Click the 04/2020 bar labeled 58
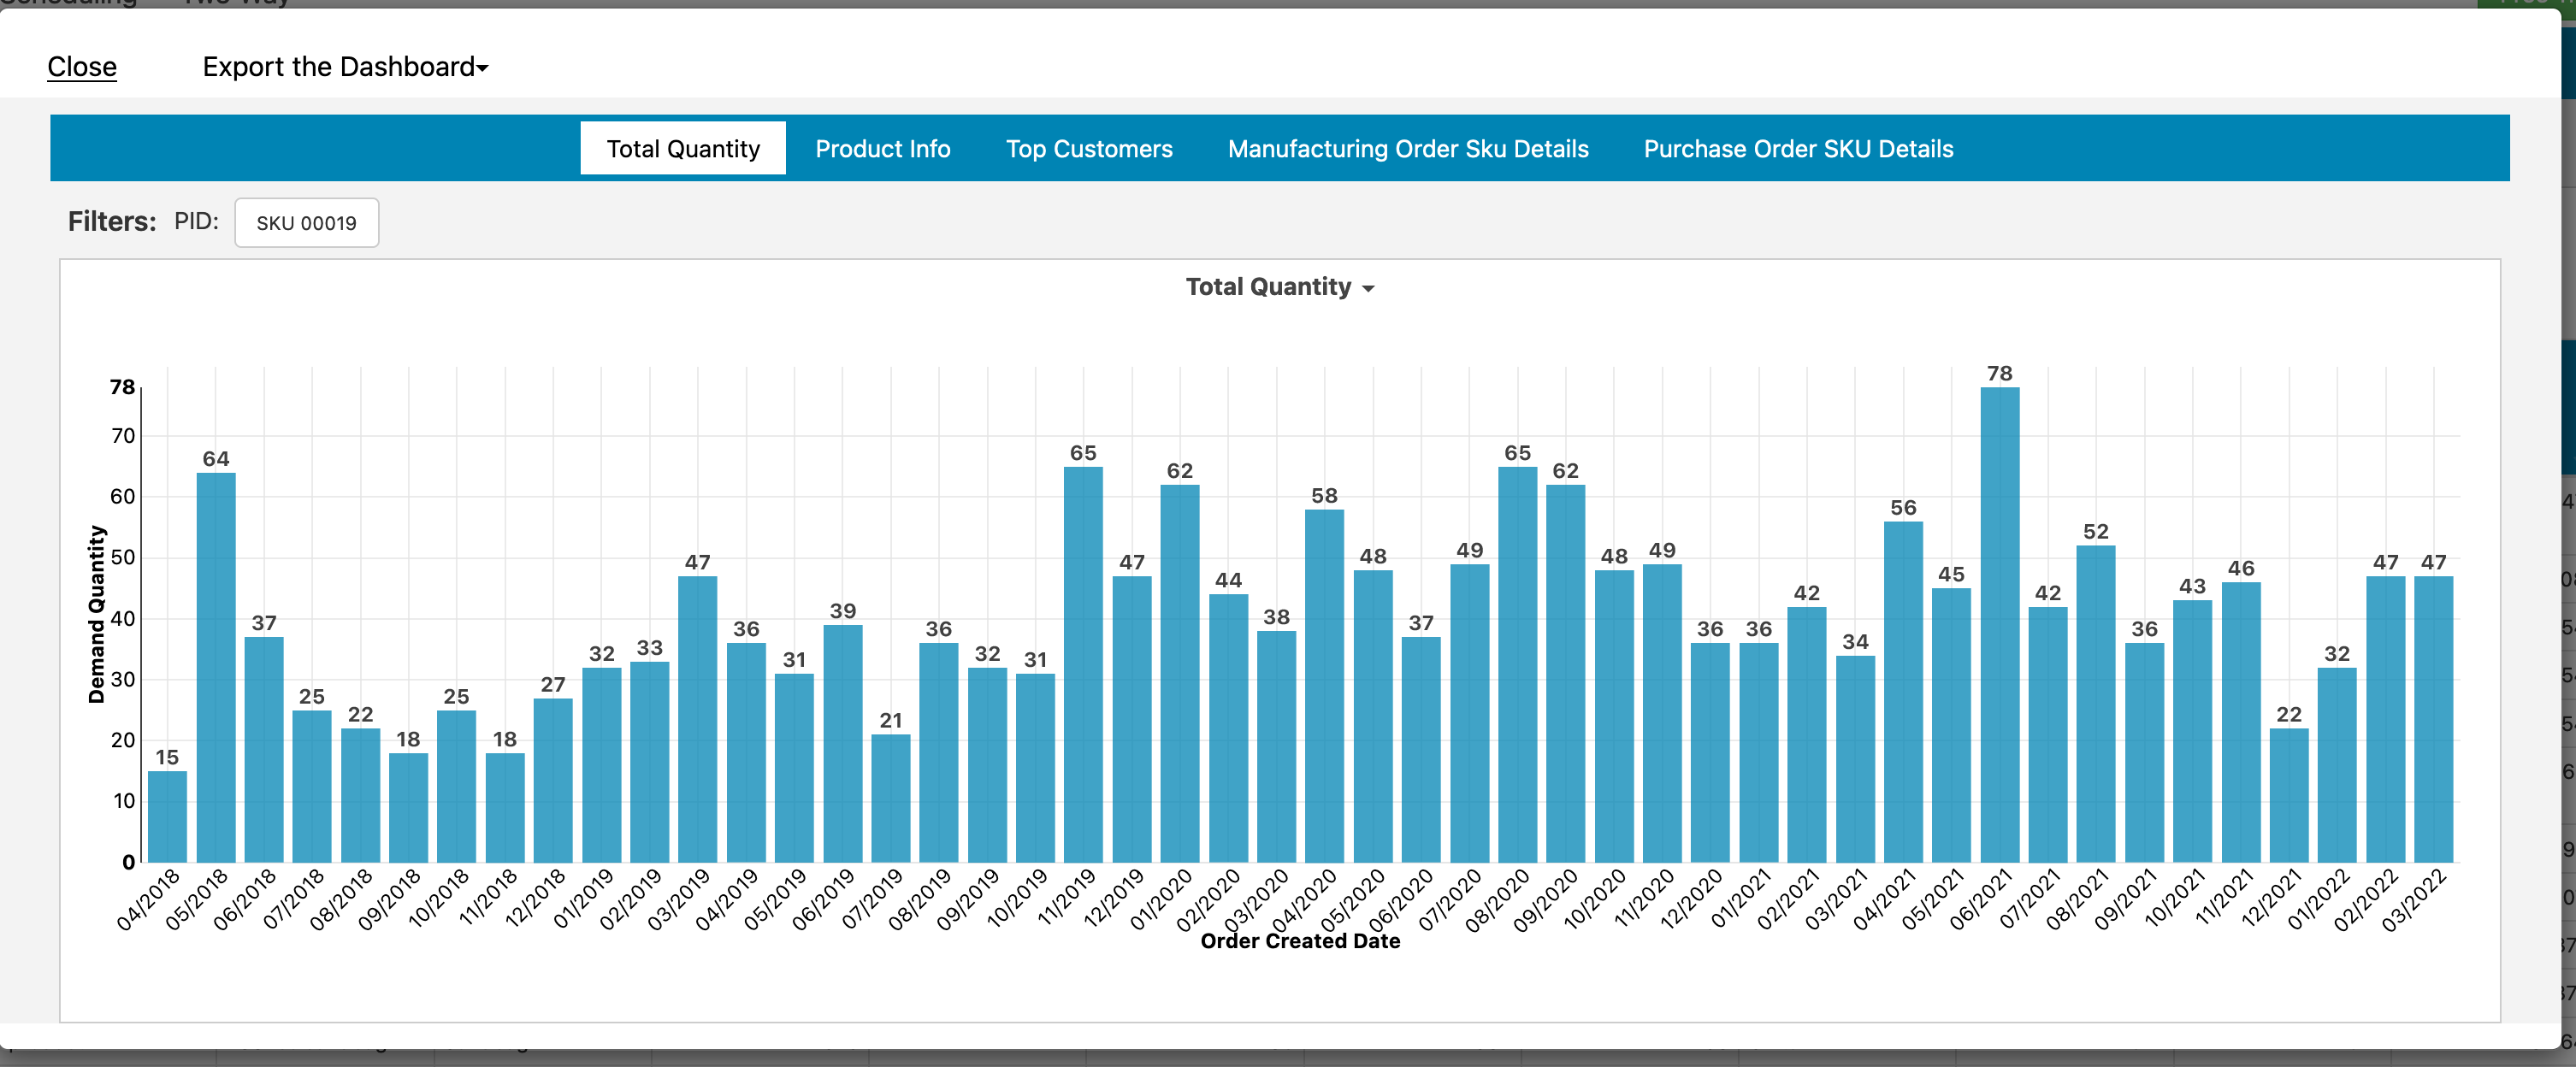This screenshot has height=1067, width=2576. click(x=1324, y=686)
